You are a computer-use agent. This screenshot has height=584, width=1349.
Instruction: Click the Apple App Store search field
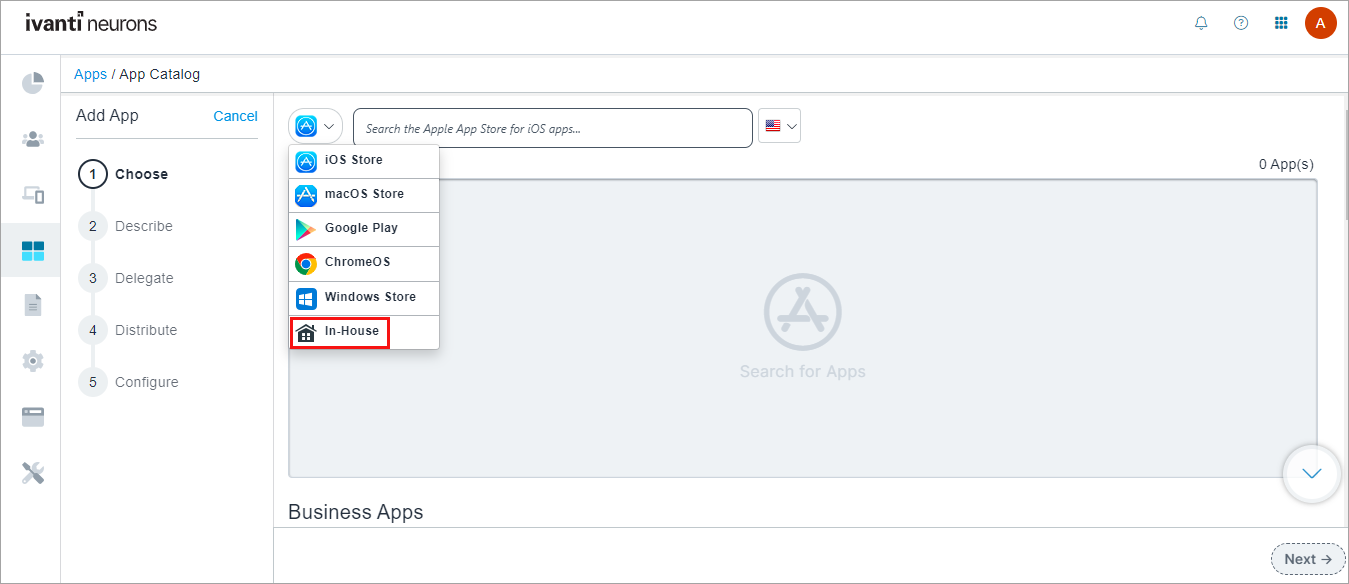tap(552, 128)
